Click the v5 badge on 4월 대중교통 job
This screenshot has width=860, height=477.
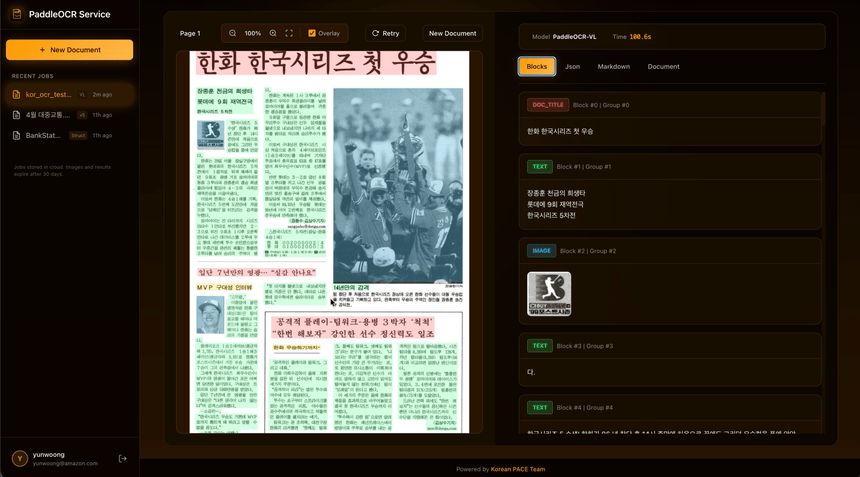point(82,115)
